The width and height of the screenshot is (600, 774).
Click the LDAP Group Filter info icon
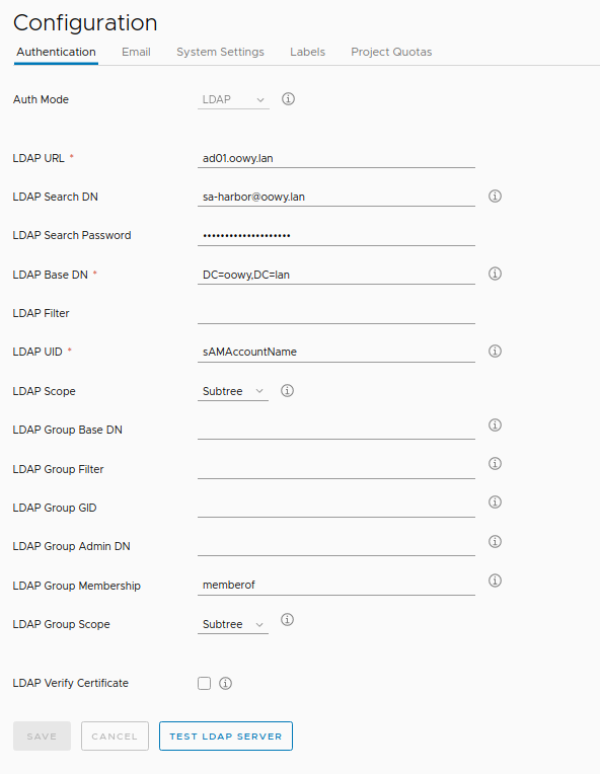click(x=494, y=464)
